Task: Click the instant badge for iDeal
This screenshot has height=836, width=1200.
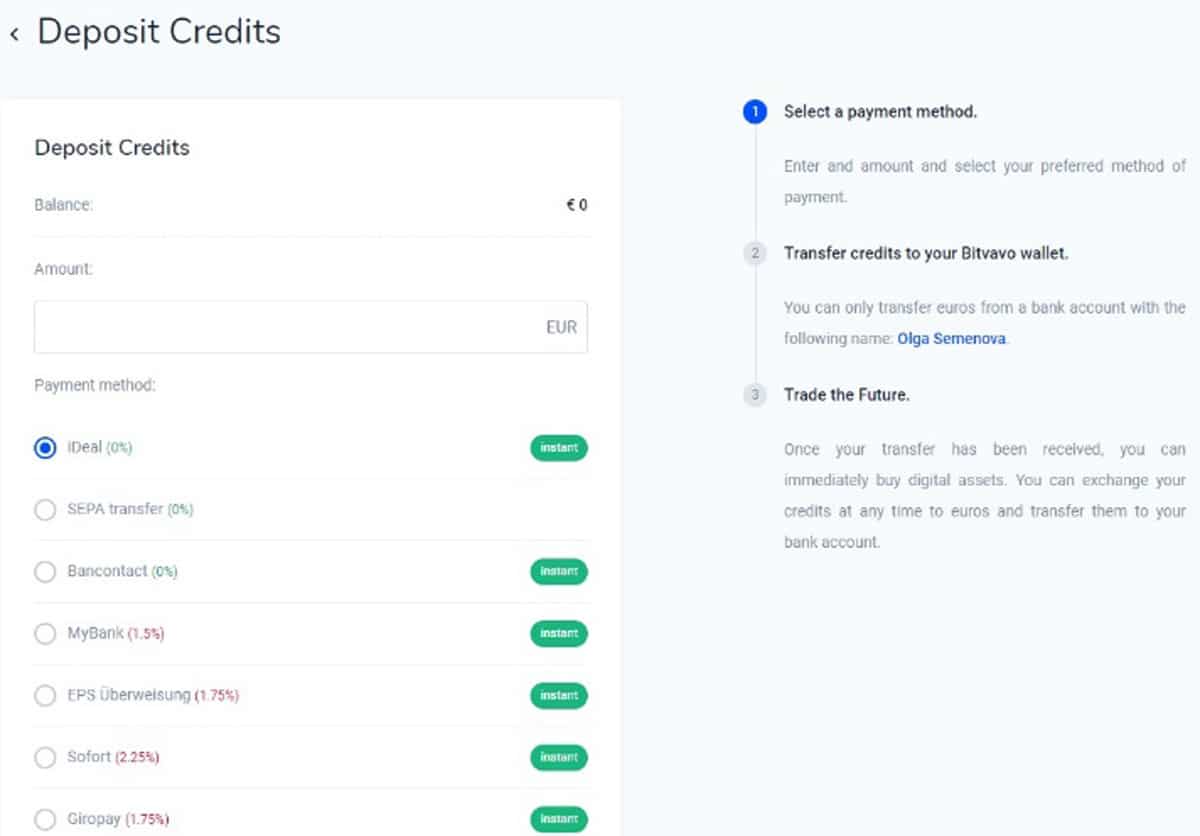Action: pyautogui.click(x=559, y=448)
